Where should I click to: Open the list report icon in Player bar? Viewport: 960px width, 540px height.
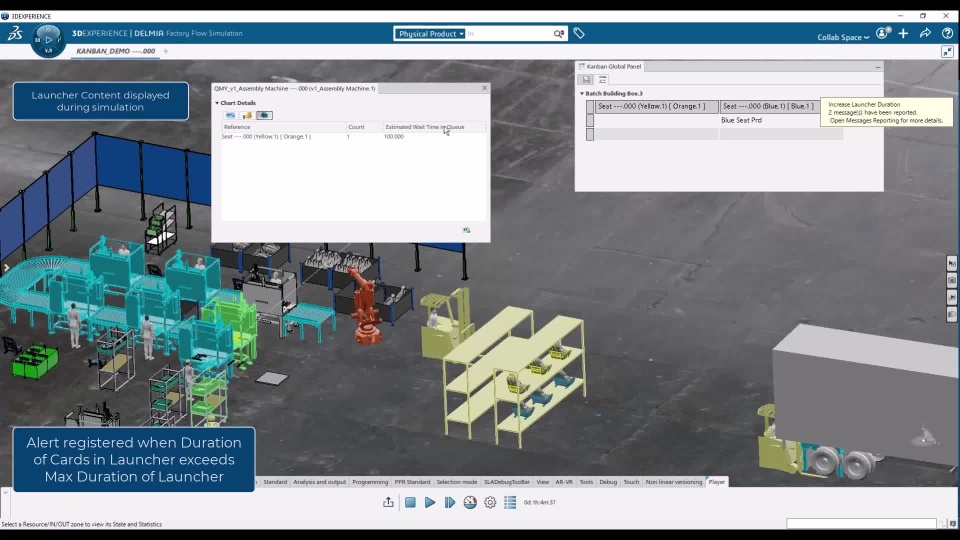click(510, 502)
